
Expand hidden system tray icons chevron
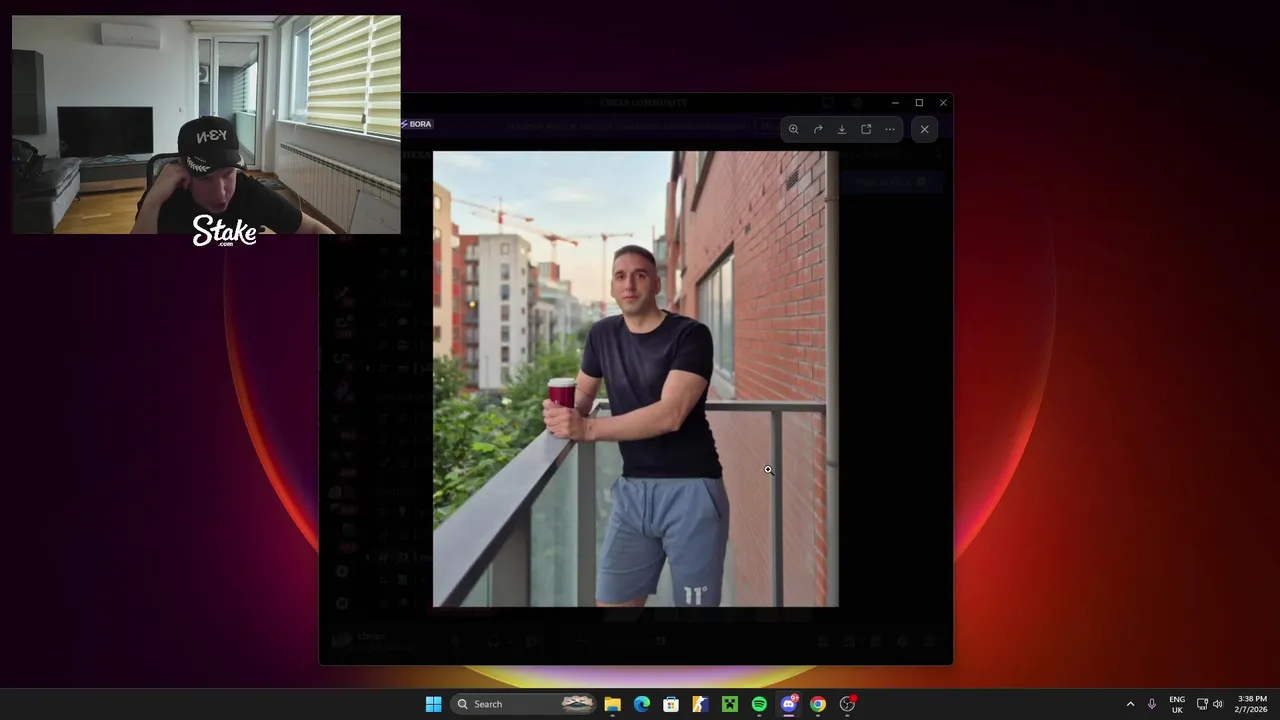pyautogui.click(x=1131, y=704)
